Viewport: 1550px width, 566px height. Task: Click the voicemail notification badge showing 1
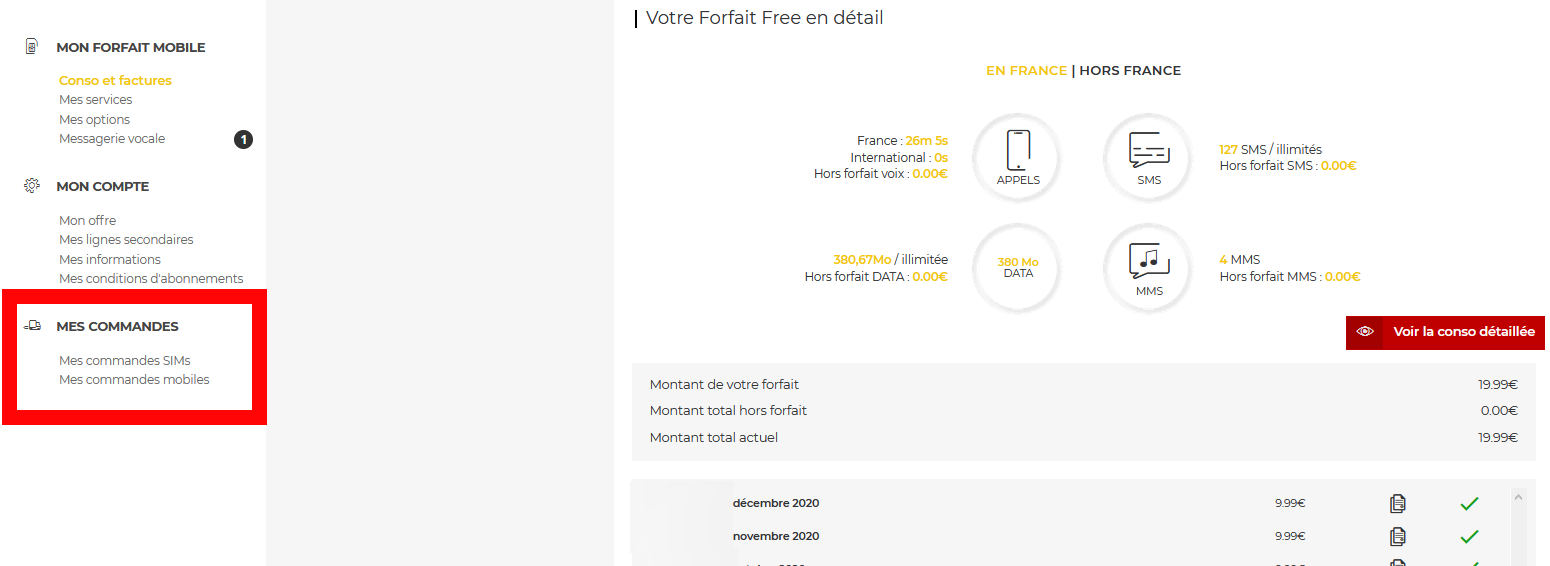click(x=243, y=139)
